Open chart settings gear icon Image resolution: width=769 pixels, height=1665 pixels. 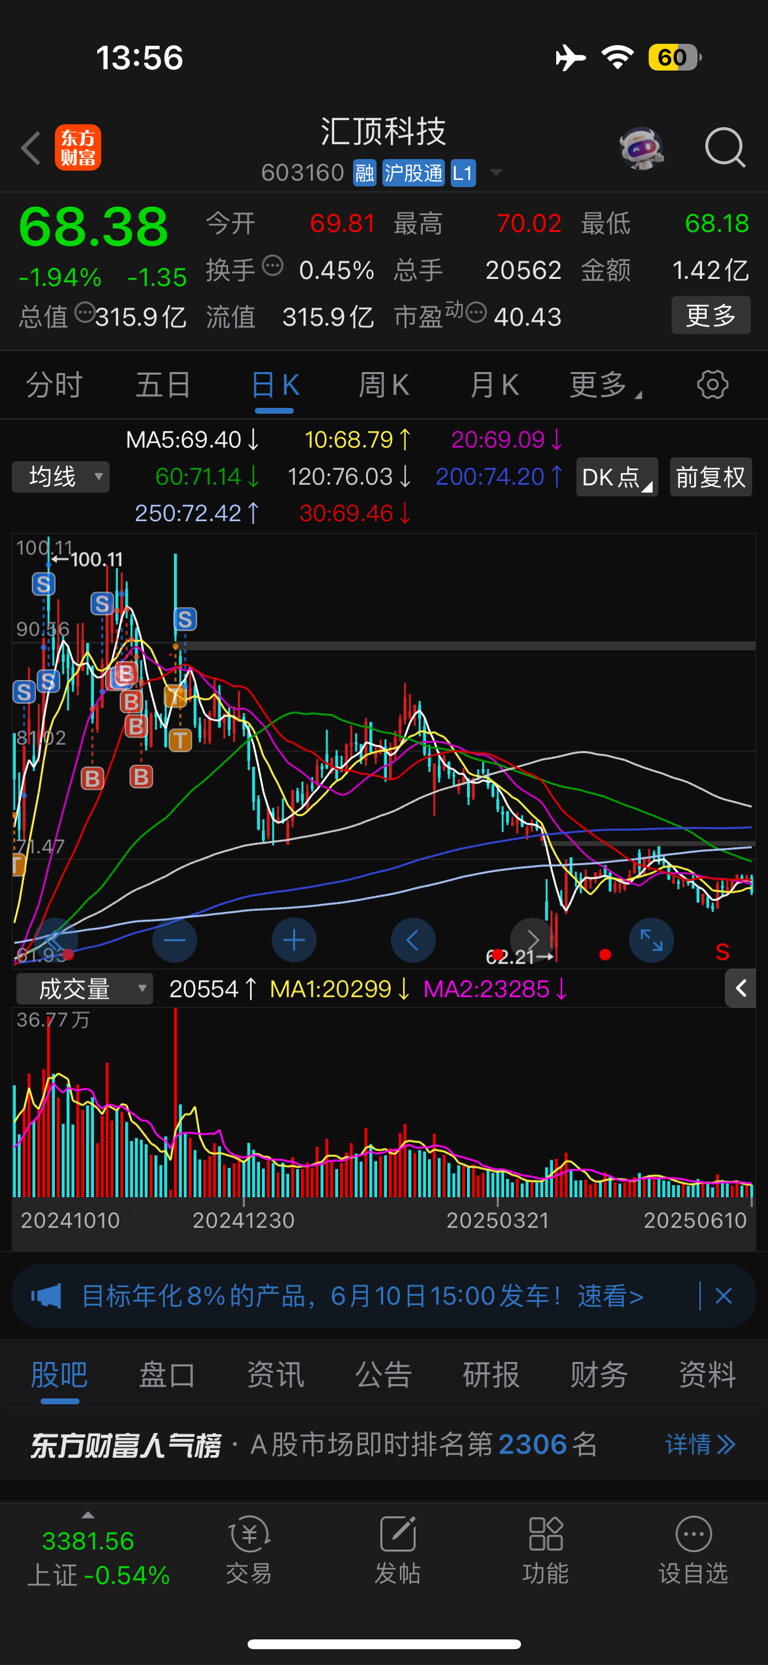[x=712, y=385]
